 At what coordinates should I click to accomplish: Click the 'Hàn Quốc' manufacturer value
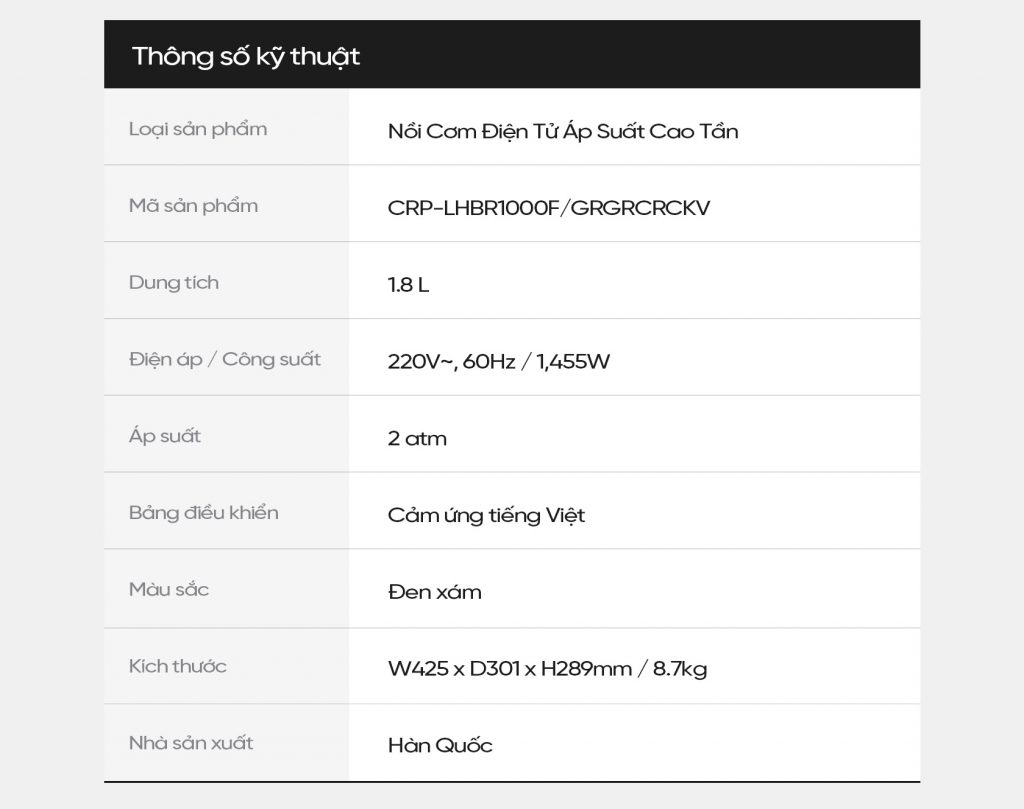pyautogui.click(x=440, y=745)
